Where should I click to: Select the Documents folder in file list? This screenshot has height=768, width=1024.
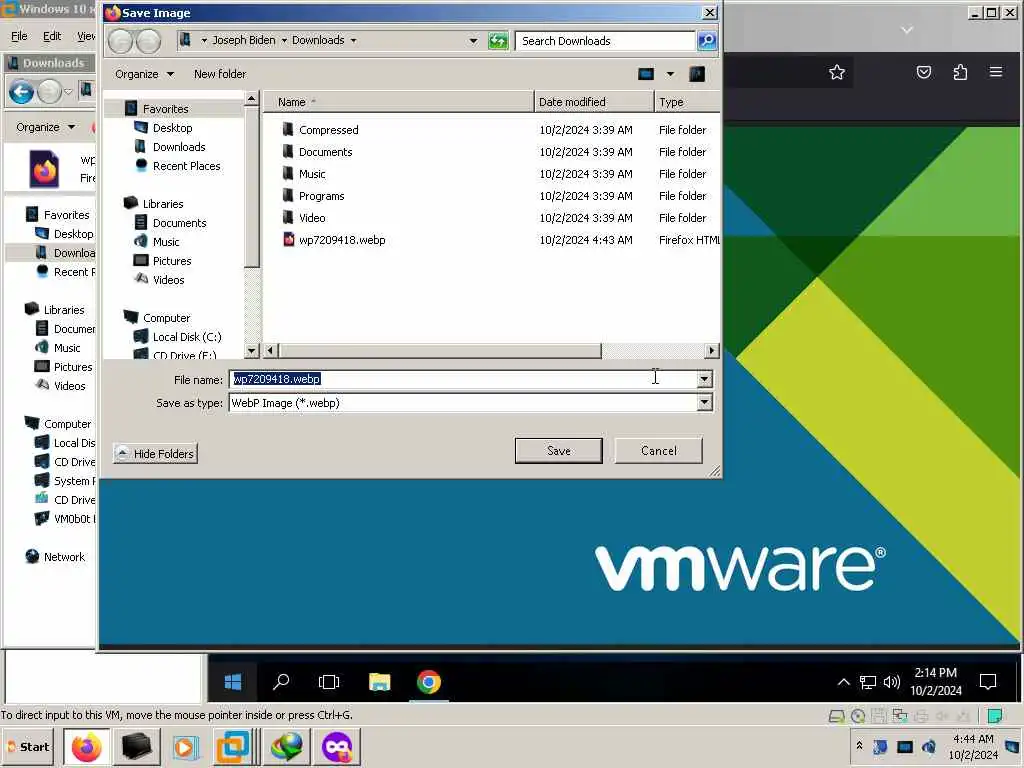tap(325, 152)
